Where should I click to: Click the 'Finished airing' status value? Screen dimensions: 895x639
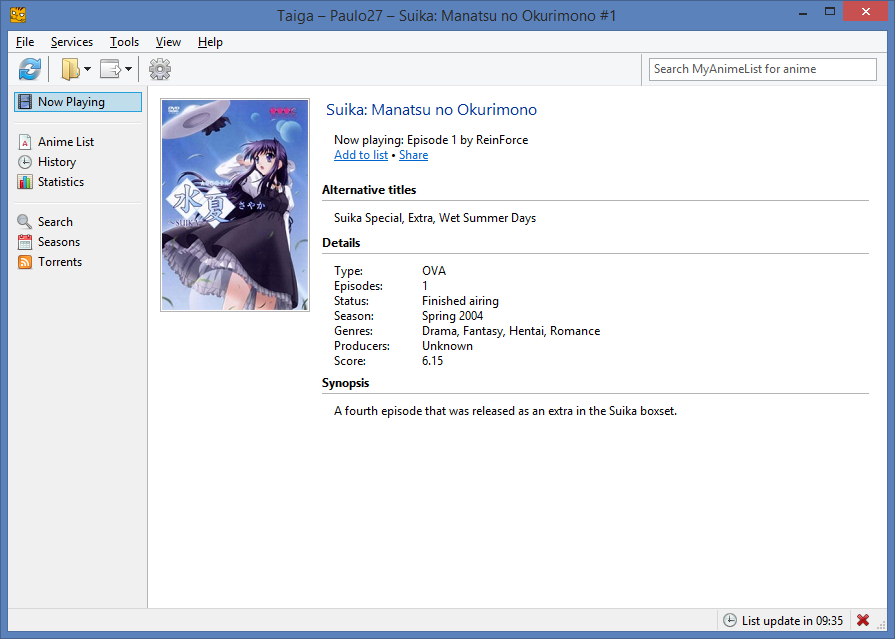pos(460,301)
